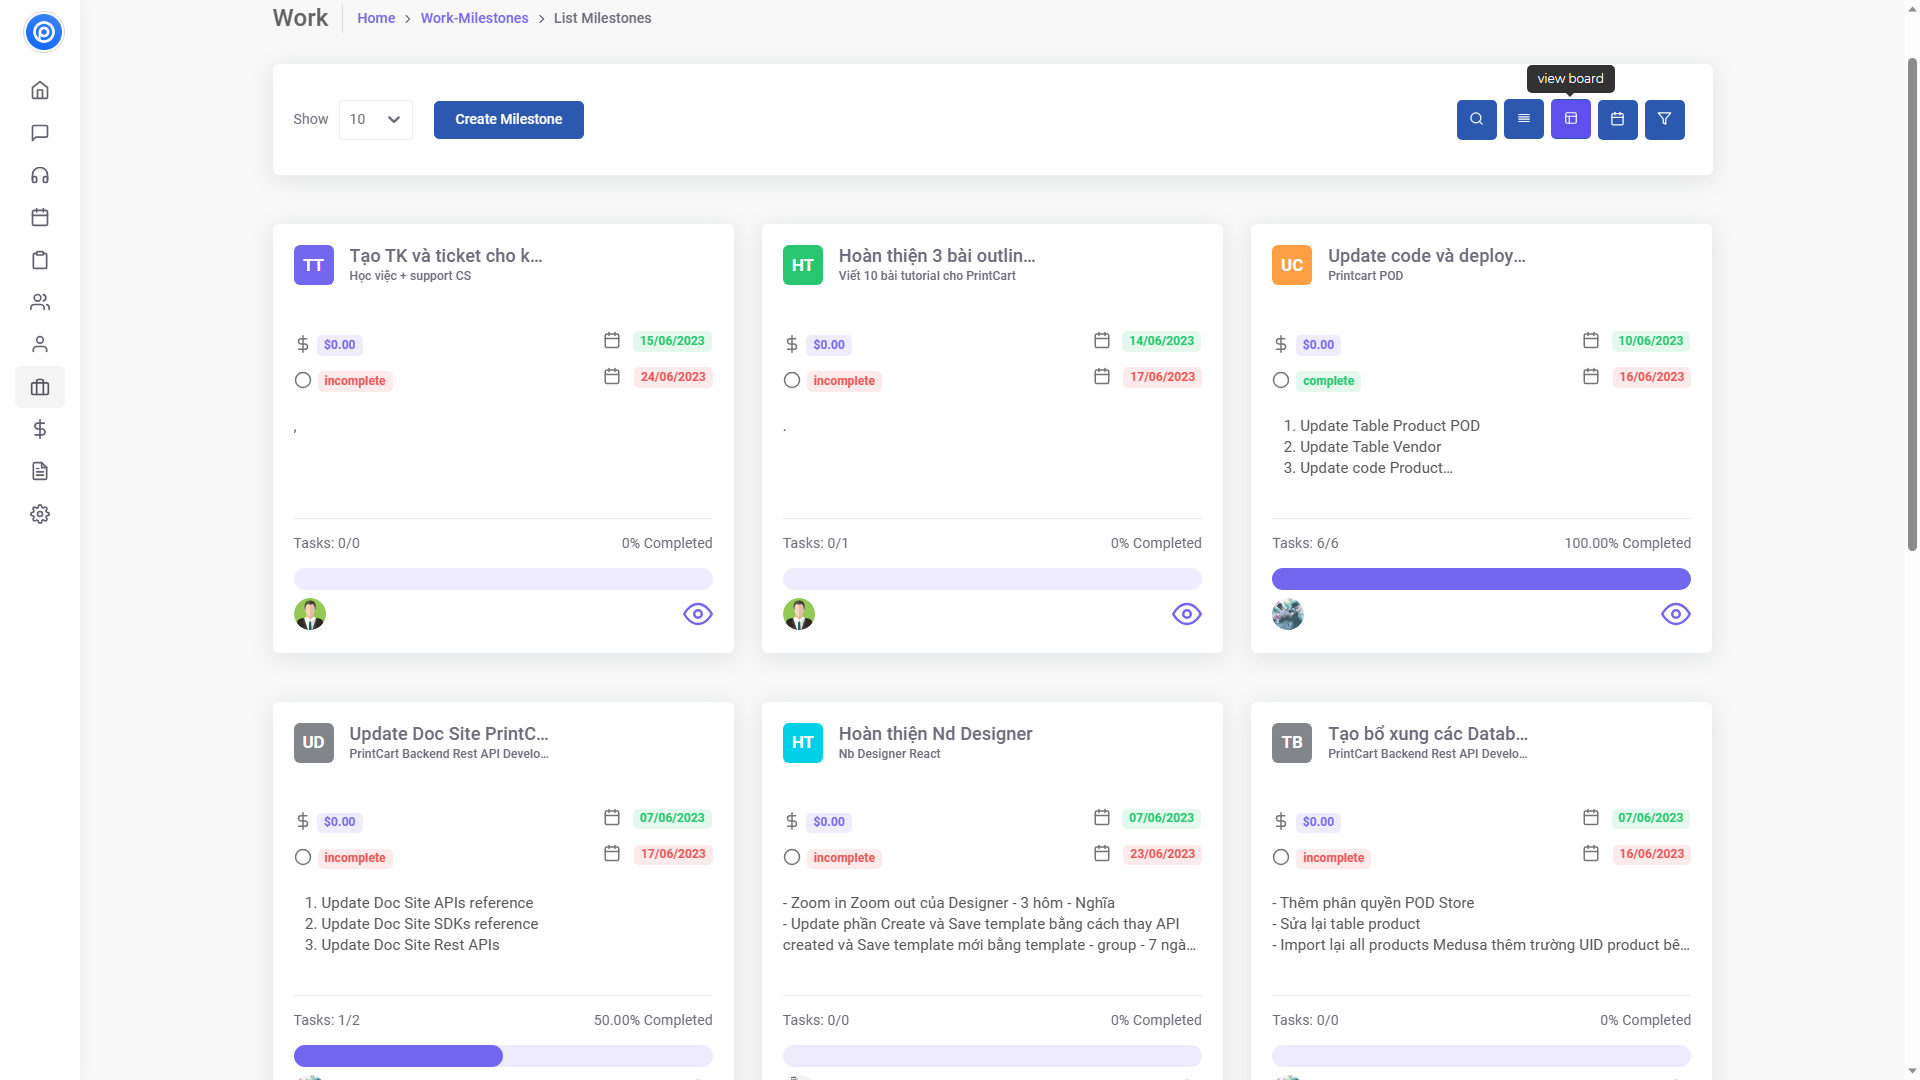1920x1080 pixels.
Task: Click Nb Designer React subtitle
Action: (x=889, y=754)
